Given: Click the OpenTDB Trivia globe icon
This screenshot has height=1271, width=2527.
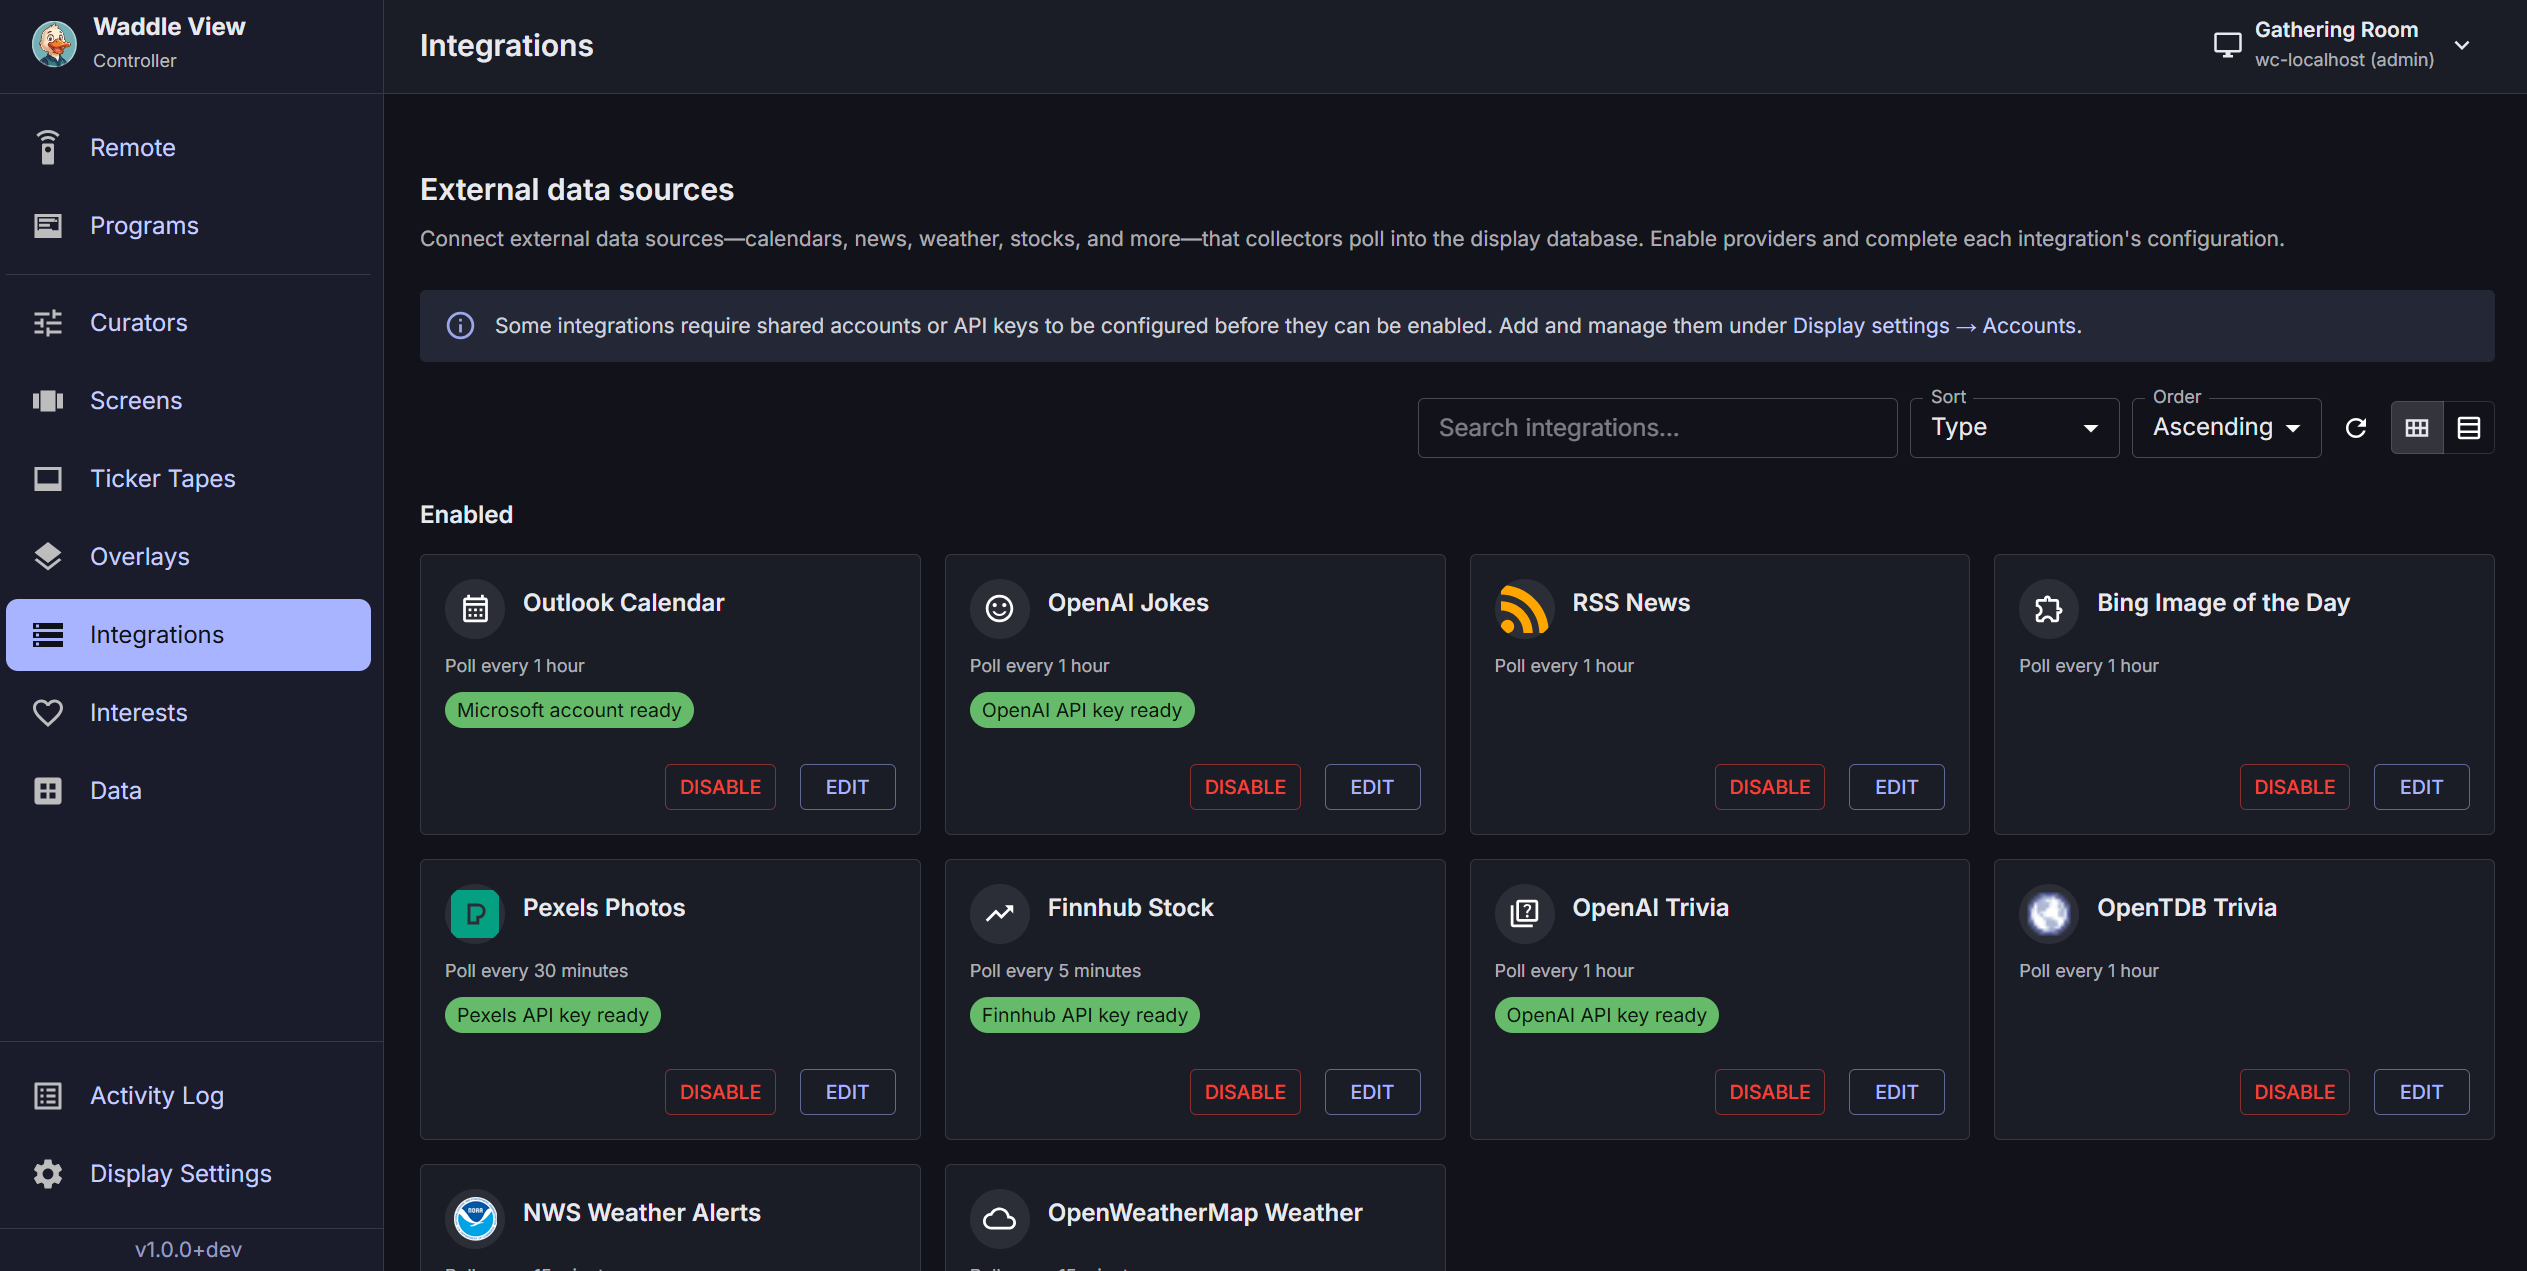Looking at the screenshot, I should 2048,913.
